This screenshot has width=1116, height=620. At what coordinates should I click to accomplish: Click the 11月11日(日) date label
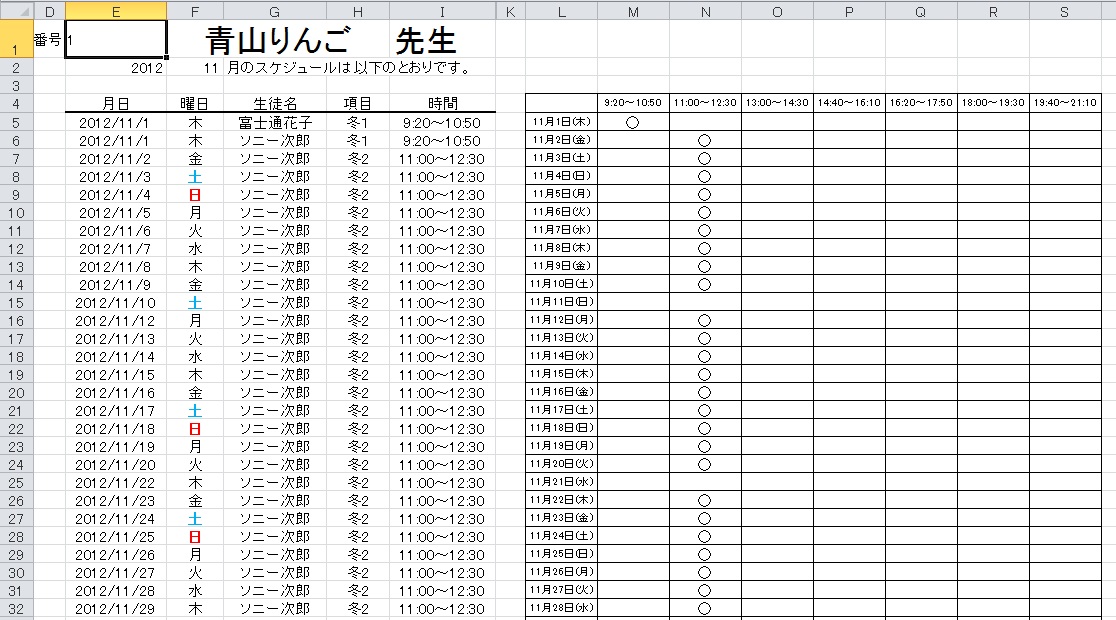click(x=561, y=302)
